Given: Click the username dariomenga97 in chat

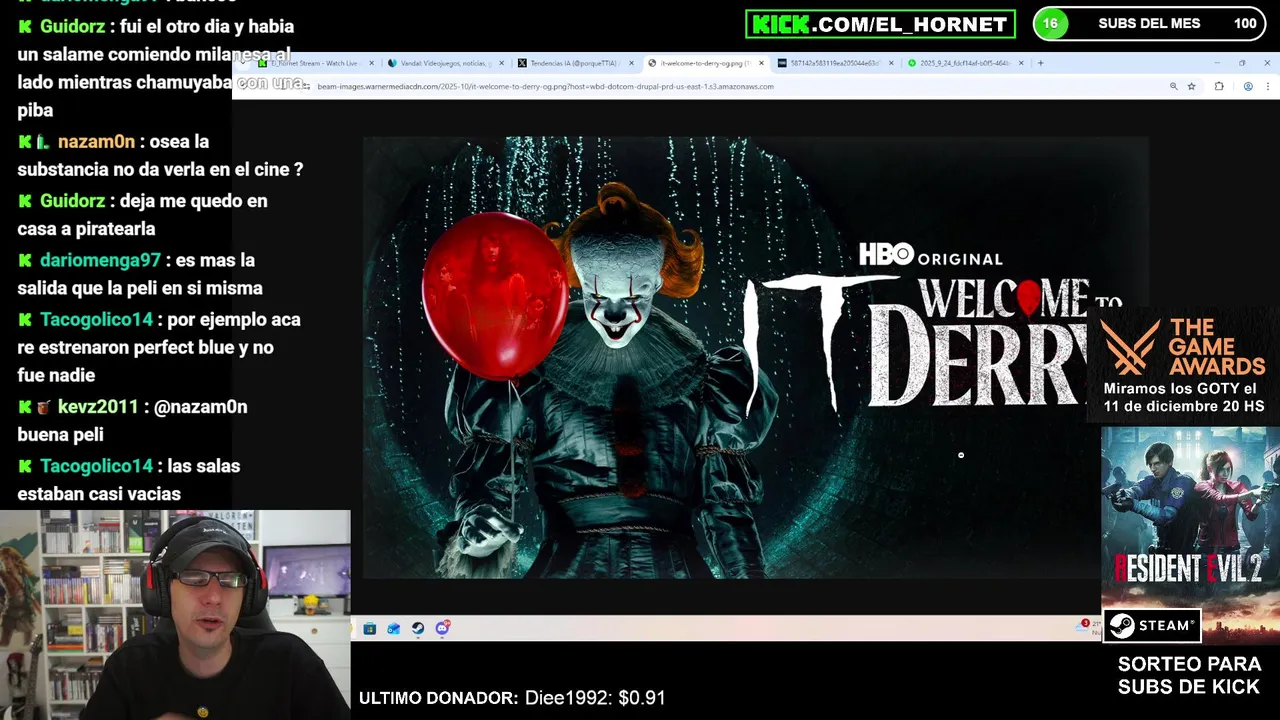Looking at the screenshot, I should tap(100, 260).
